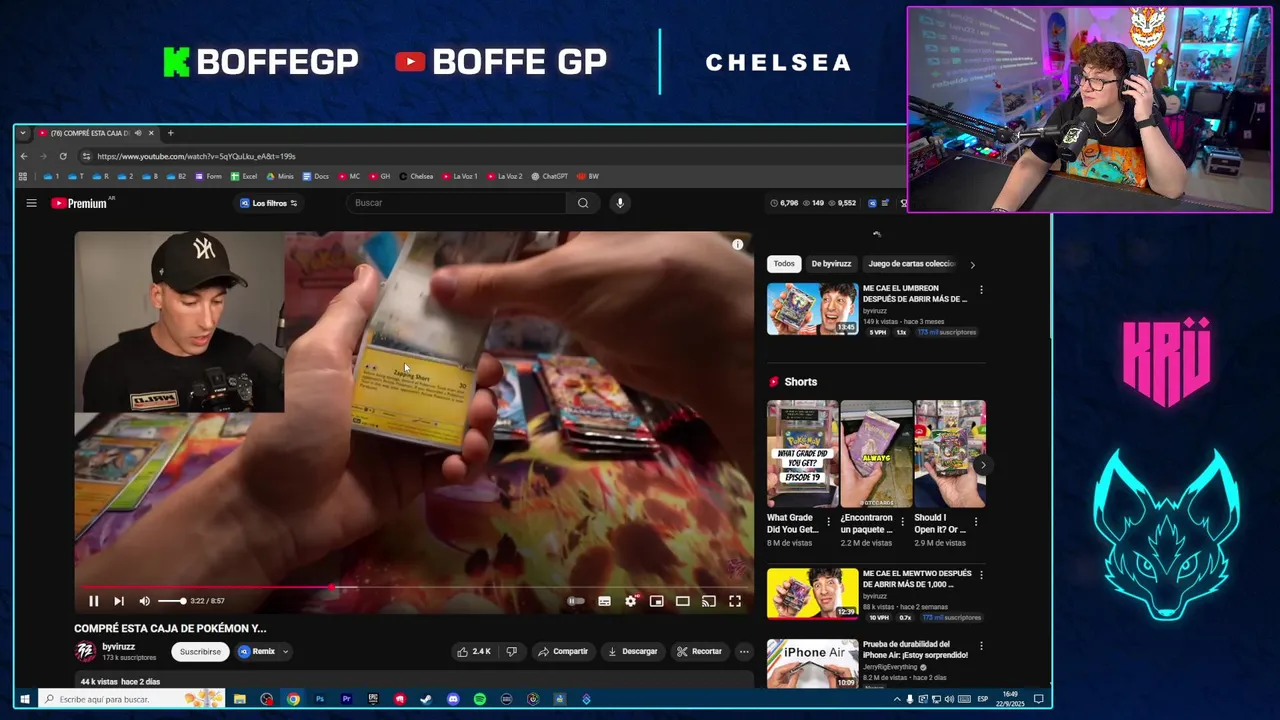
Task: Open the Los filtros extension button
Action: (x=268, y=203)
